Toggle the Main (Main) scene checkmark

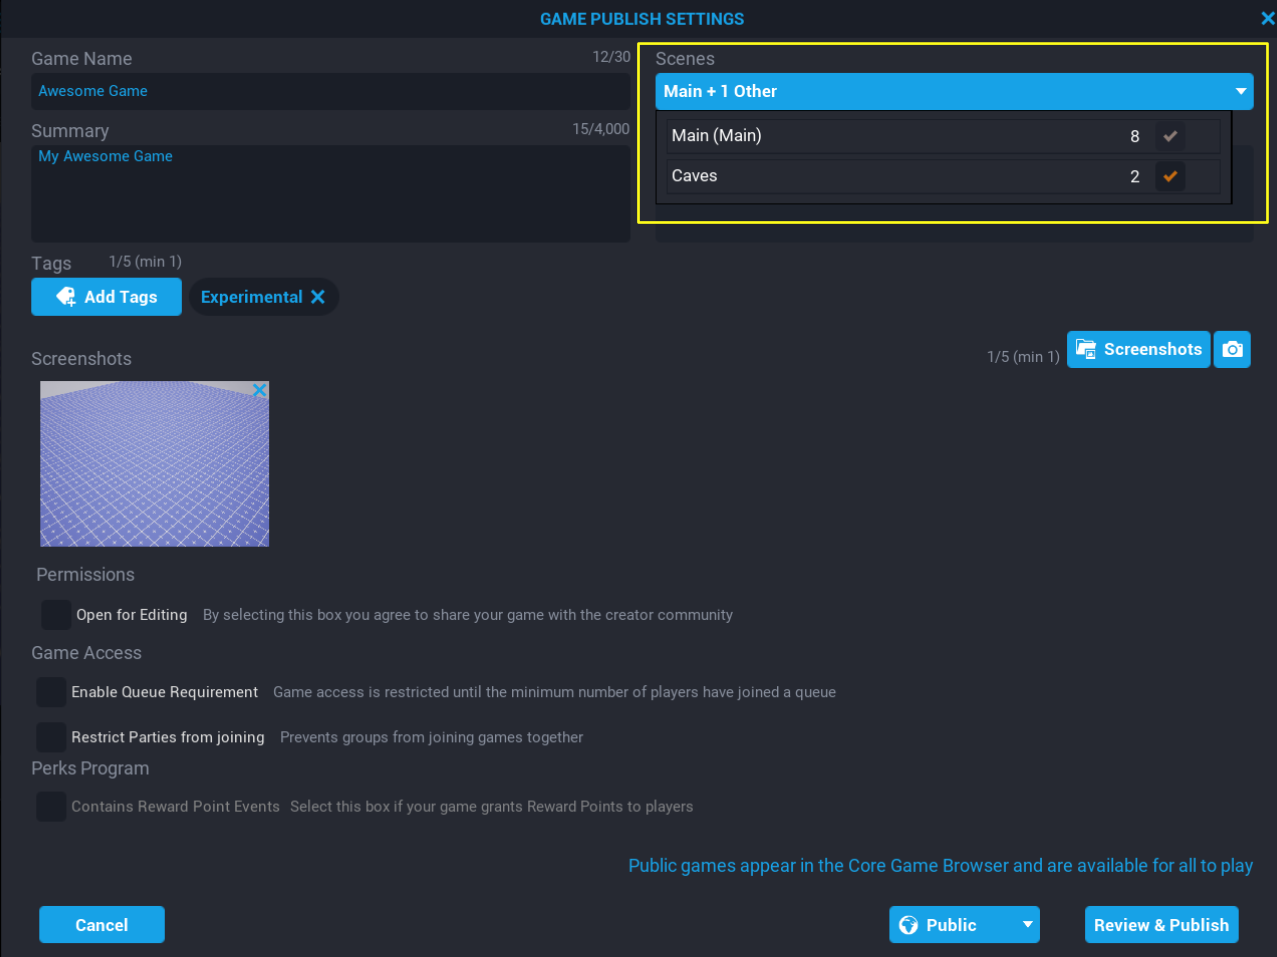pyautogui.click(x=1169, y=136)
